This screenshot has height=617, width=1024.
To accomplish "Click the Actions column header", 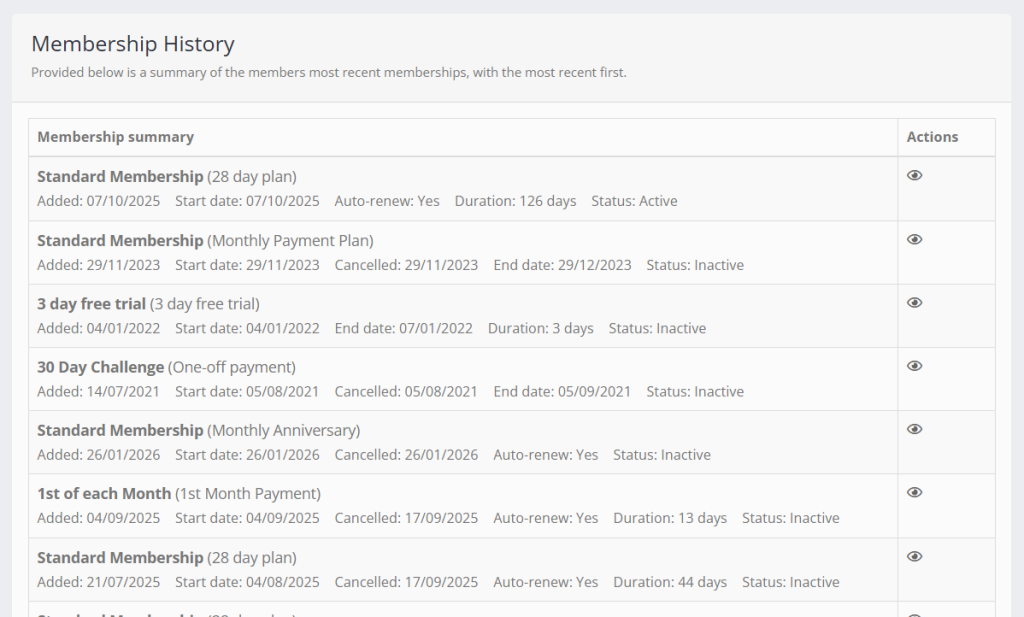I will 932,137.
